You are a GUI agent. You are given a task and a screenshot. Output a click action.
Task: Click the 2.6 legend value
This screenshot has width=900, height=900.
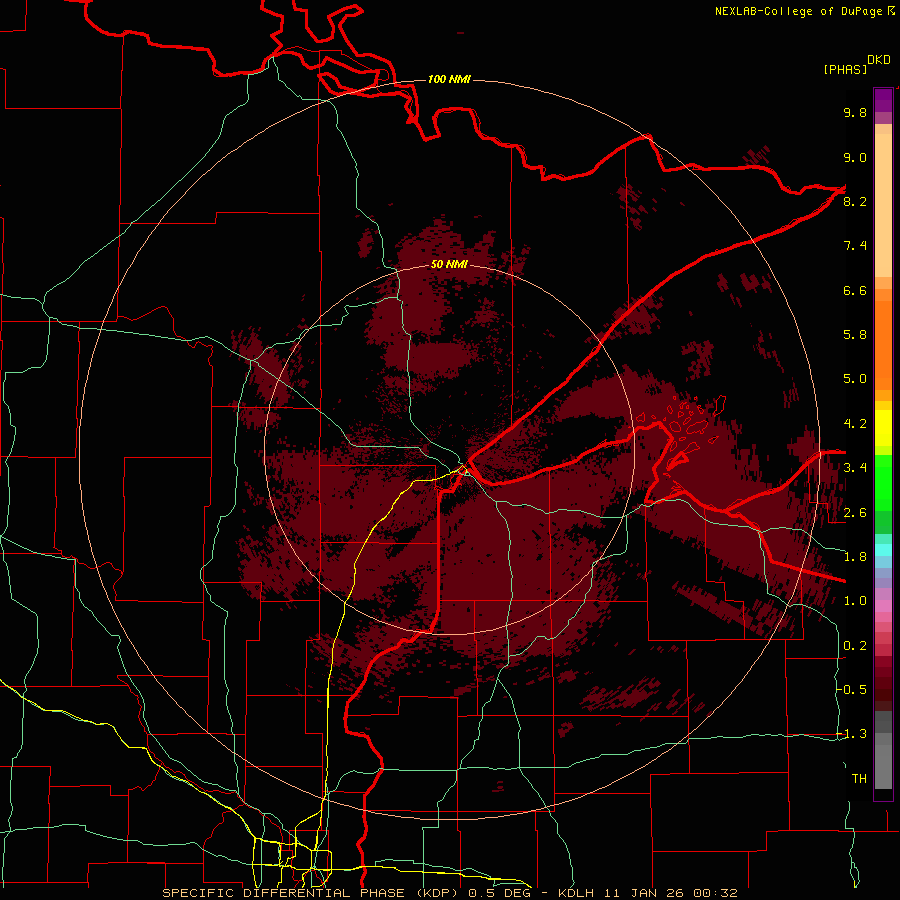point(855,513)
